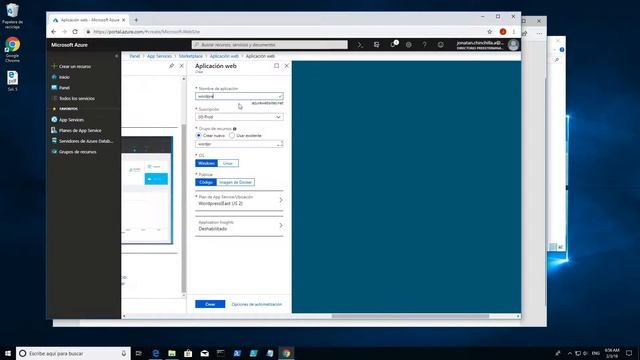
Task: Select Código for Publicar
Action: 206,182
